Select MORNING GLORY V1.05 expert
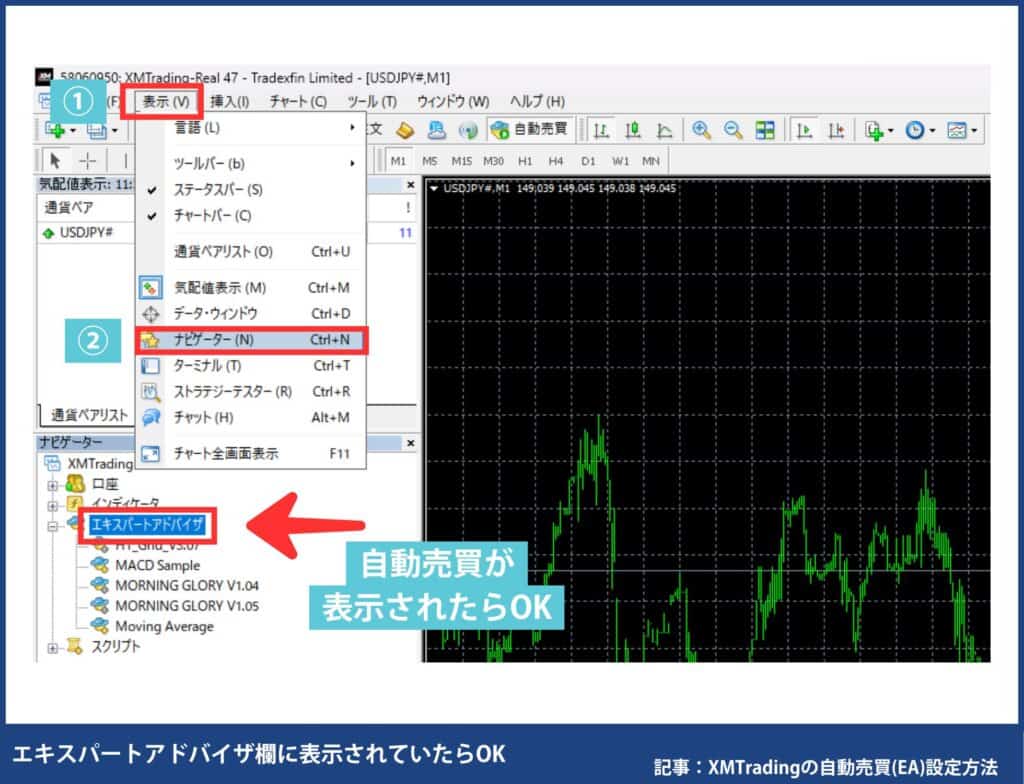This screenshot has height=784, width=1024. click(x=187, y=606)
